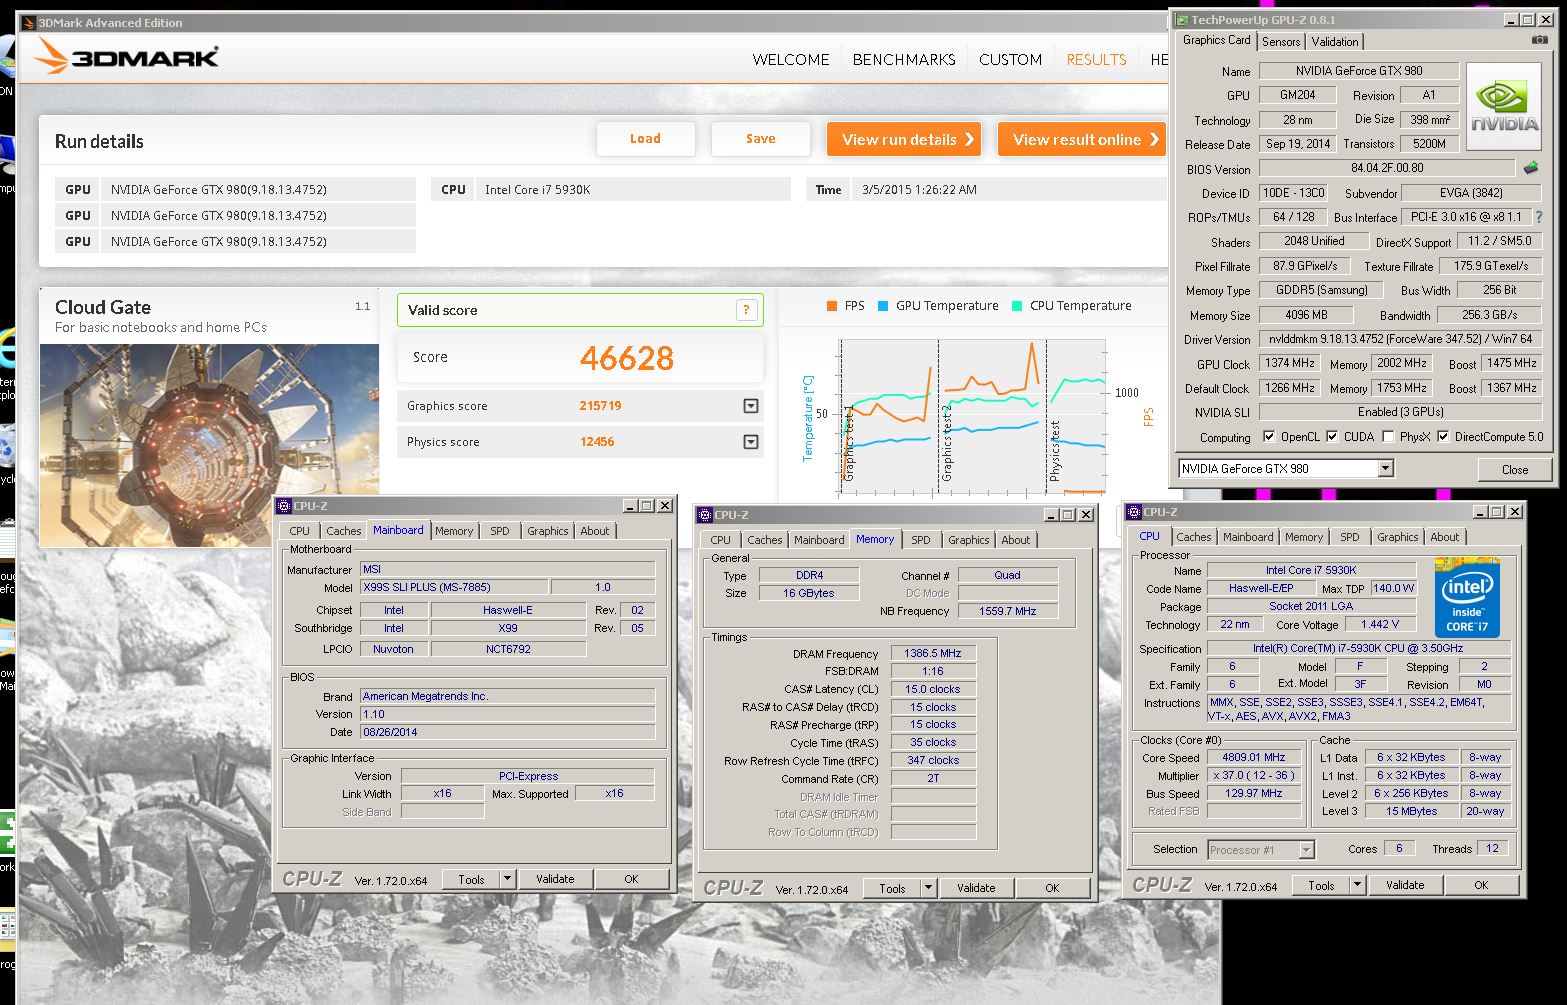The height and width of the screenshot is (1005, 1567).
Task: Open SPD tab in Mainboard CPU-Z window
Action: [500, 531]
